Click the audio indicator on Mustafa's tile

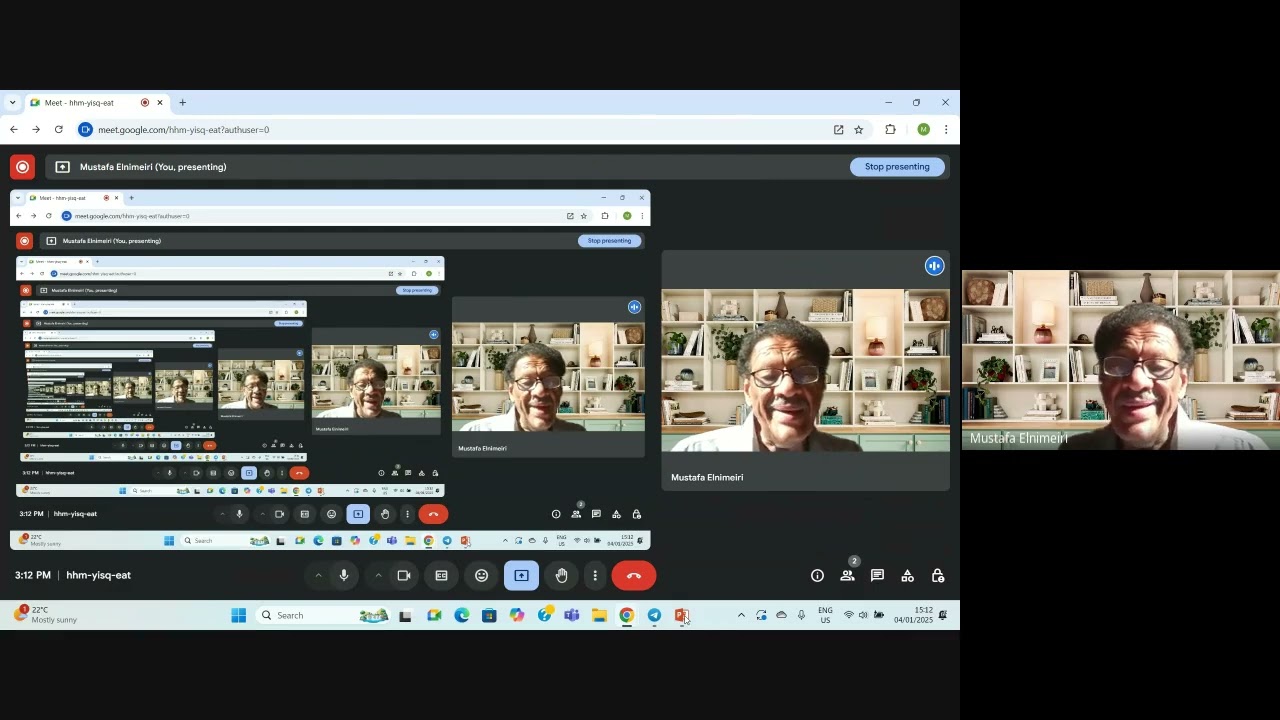coord(934,266)
